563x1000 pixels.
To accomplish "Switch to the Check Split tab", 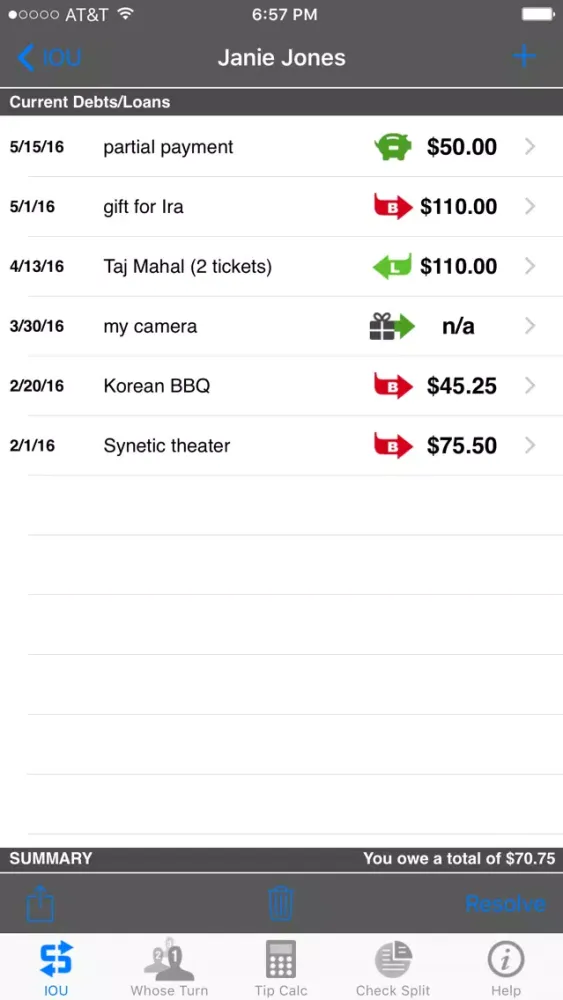I will 393,967.
